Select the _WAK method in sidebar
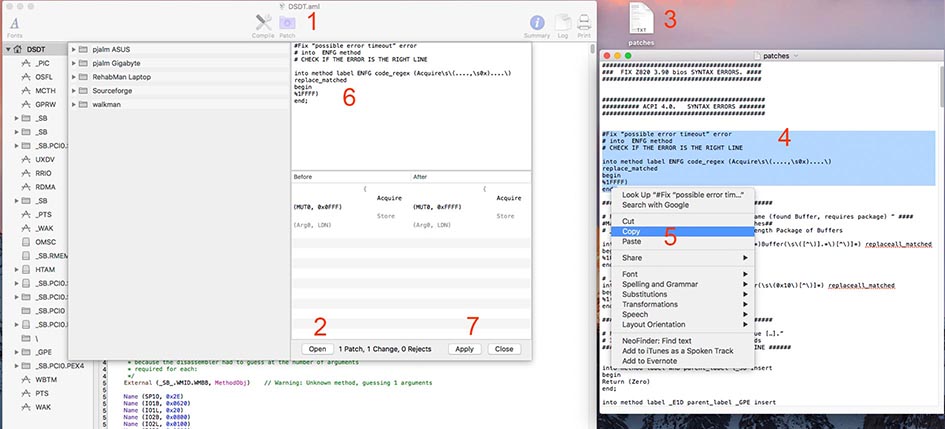 click(43, 228)
